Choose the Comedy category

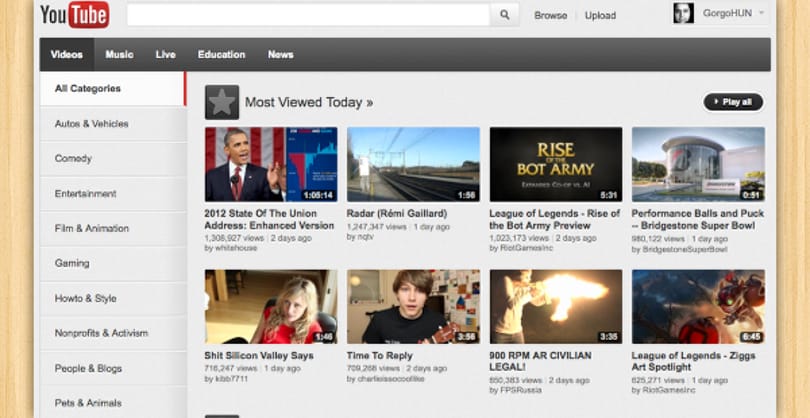point(113,159)
